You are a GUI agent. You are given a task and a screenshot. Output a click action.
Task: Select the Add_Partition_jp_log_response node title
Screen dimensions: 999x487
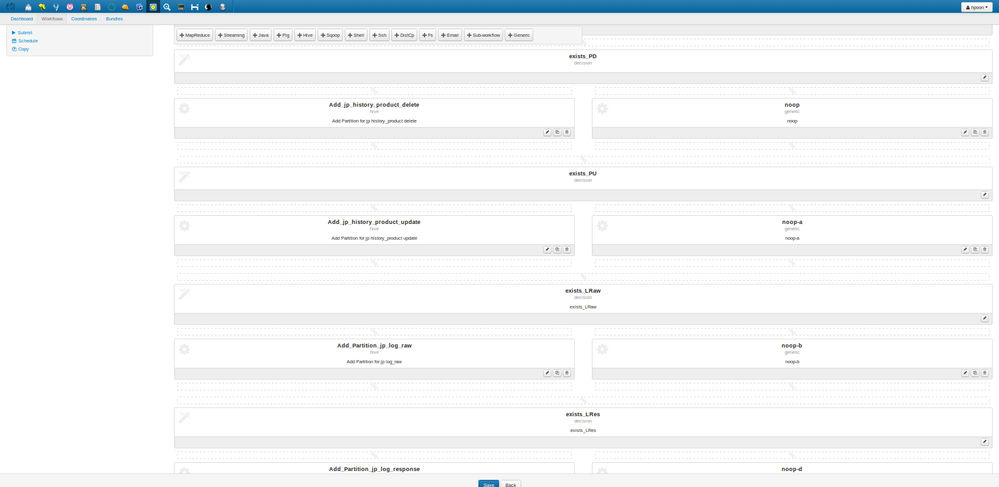tap(374, 469)
